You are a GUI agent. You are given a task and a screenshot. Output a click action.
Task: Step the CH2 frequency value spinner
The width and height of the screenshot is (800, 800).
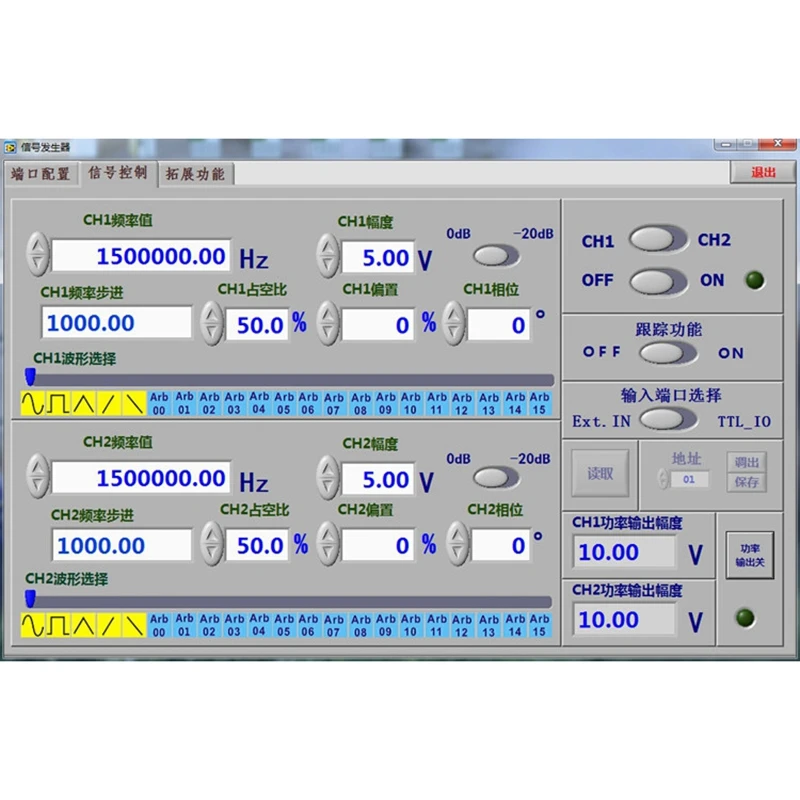click(38, 476)
